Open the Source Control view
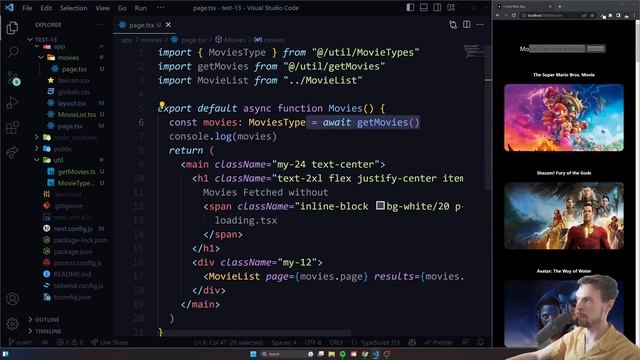The width and height of the screenshot is (640, 360). [13, 78]
